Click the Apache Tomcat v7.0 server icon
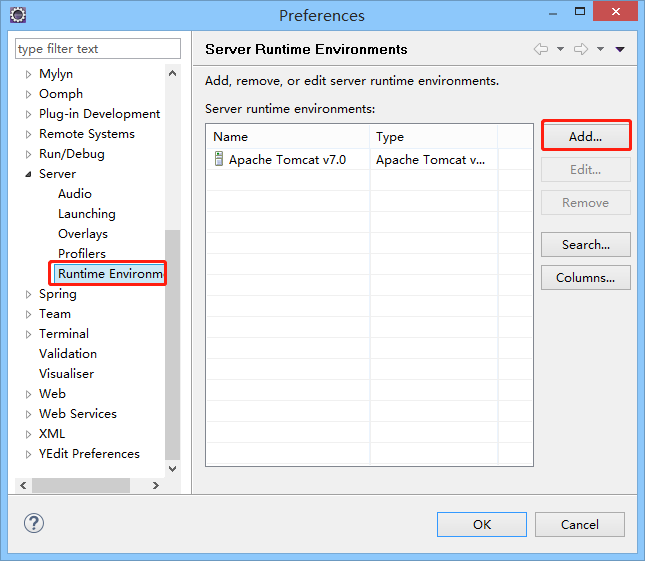 point(219,159)
